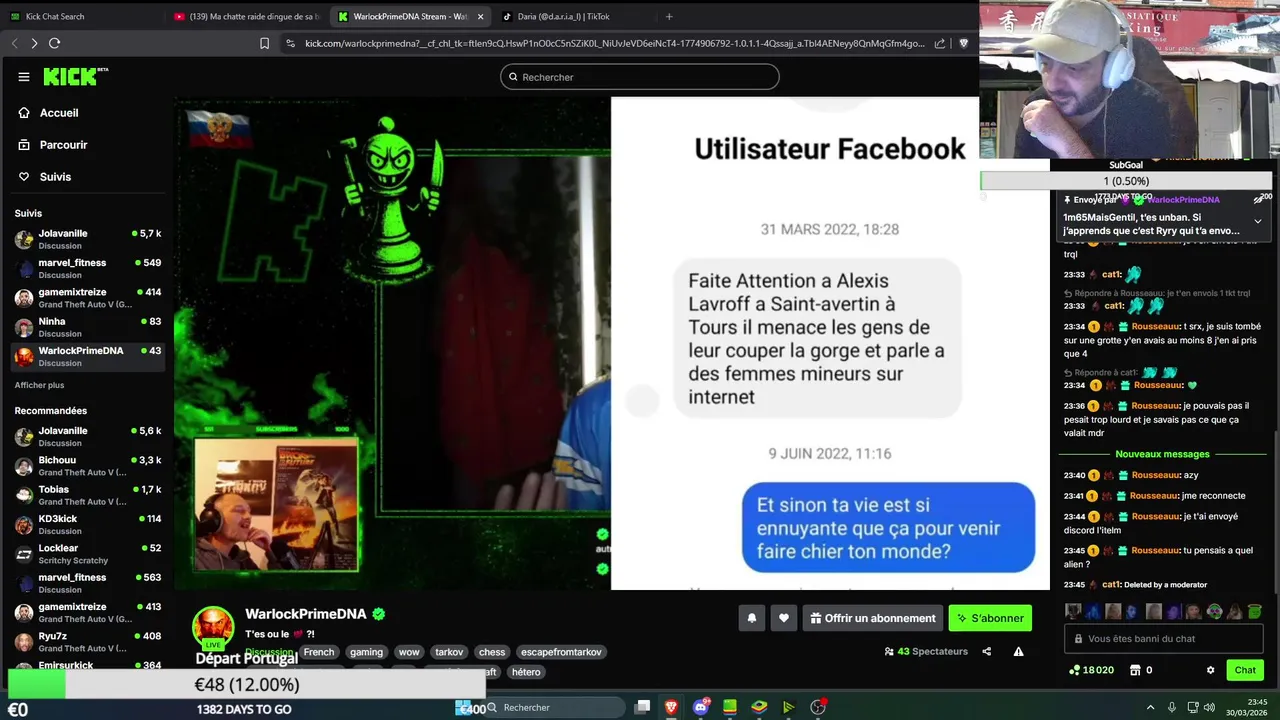Click the hétero tag

525,672
